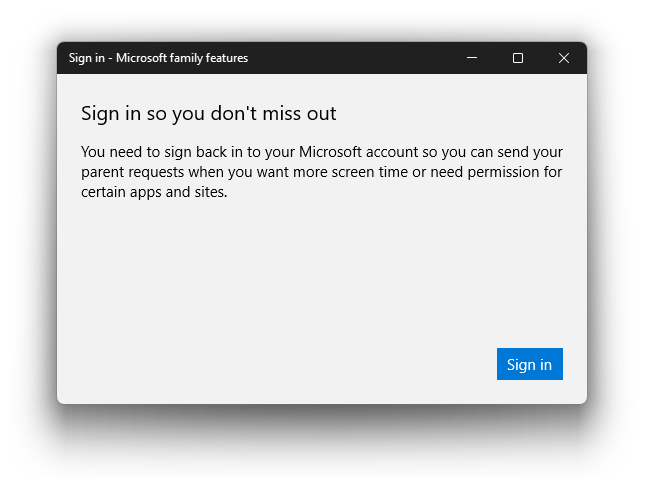Close the Microsoft family features dialog
This screenshot has width=654, height=477.
tap(564, 58)
